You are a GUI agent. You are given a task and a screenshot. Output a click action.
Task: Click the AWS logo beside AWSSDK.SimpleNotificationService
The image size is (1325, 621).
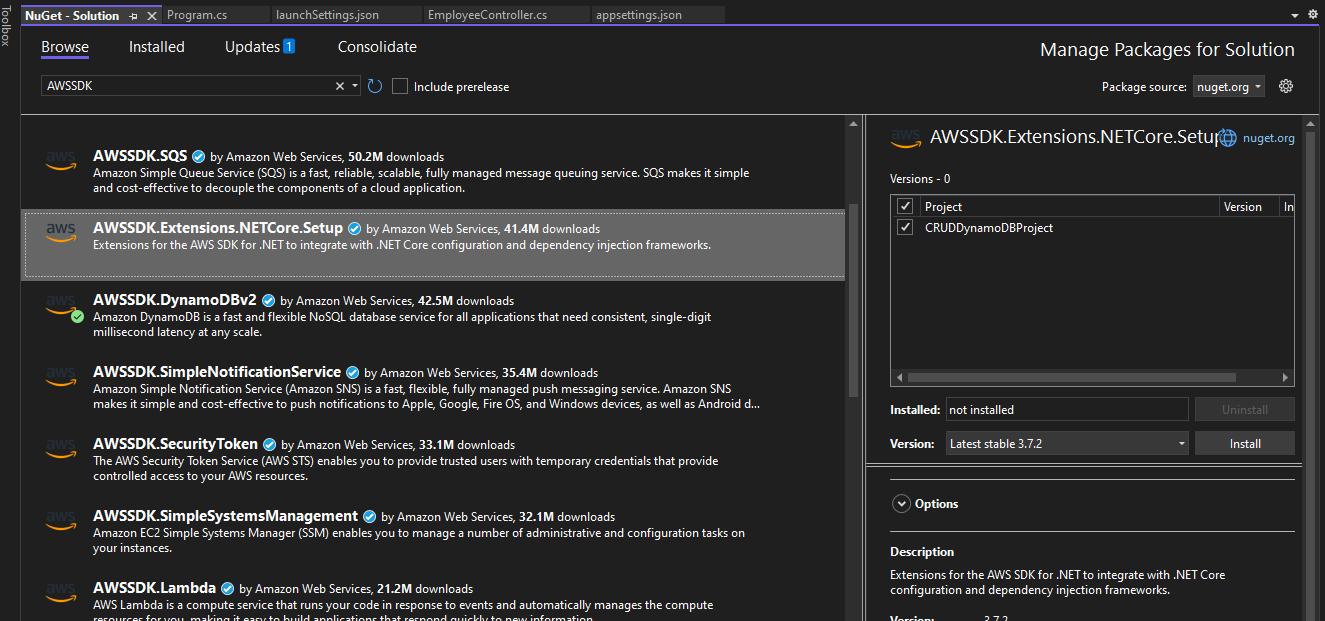[x=61, y=376]
